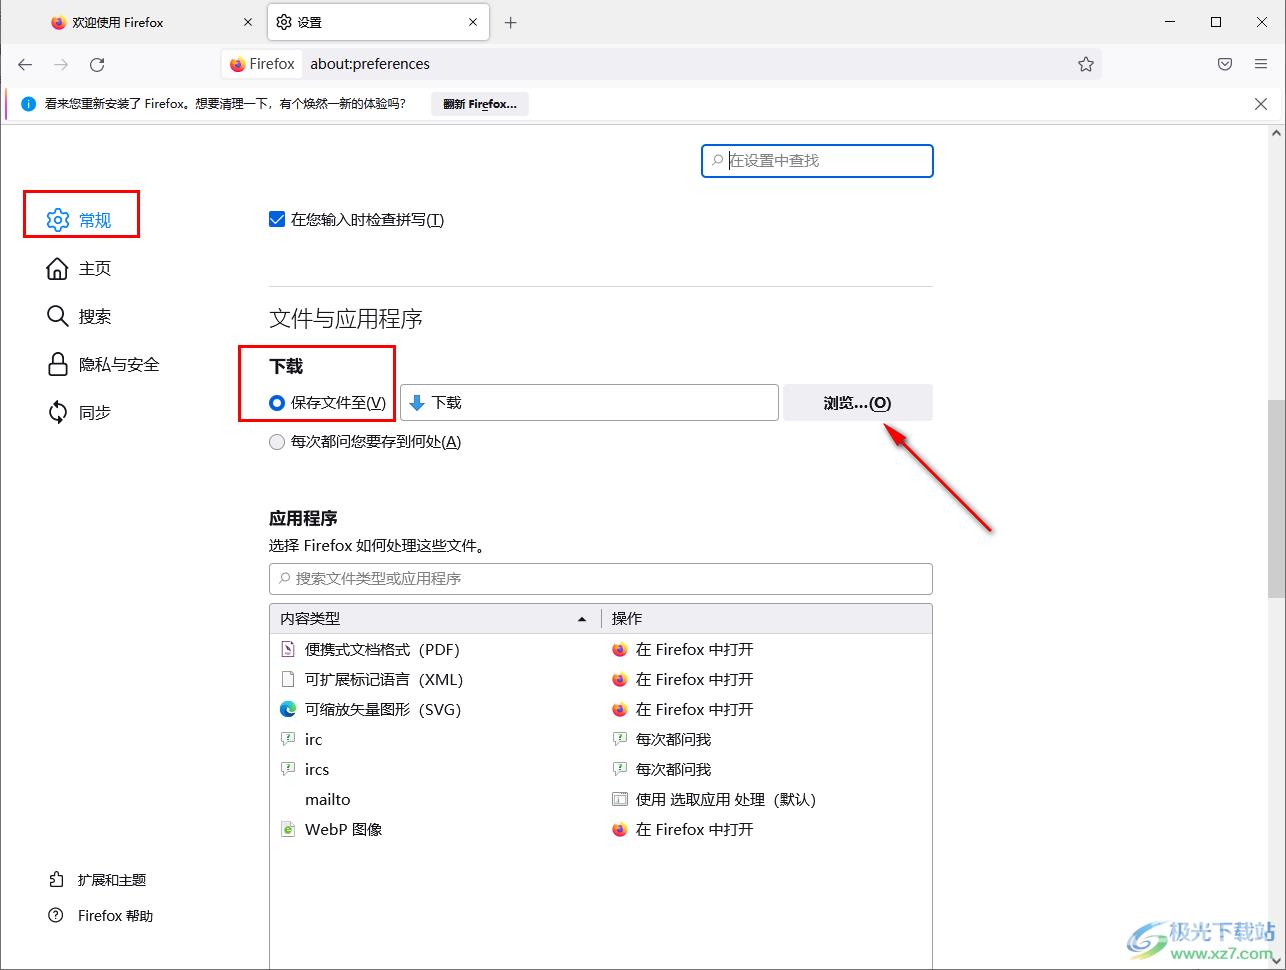
Task: Click the XML document icon
Action: [x=288, y=679]
